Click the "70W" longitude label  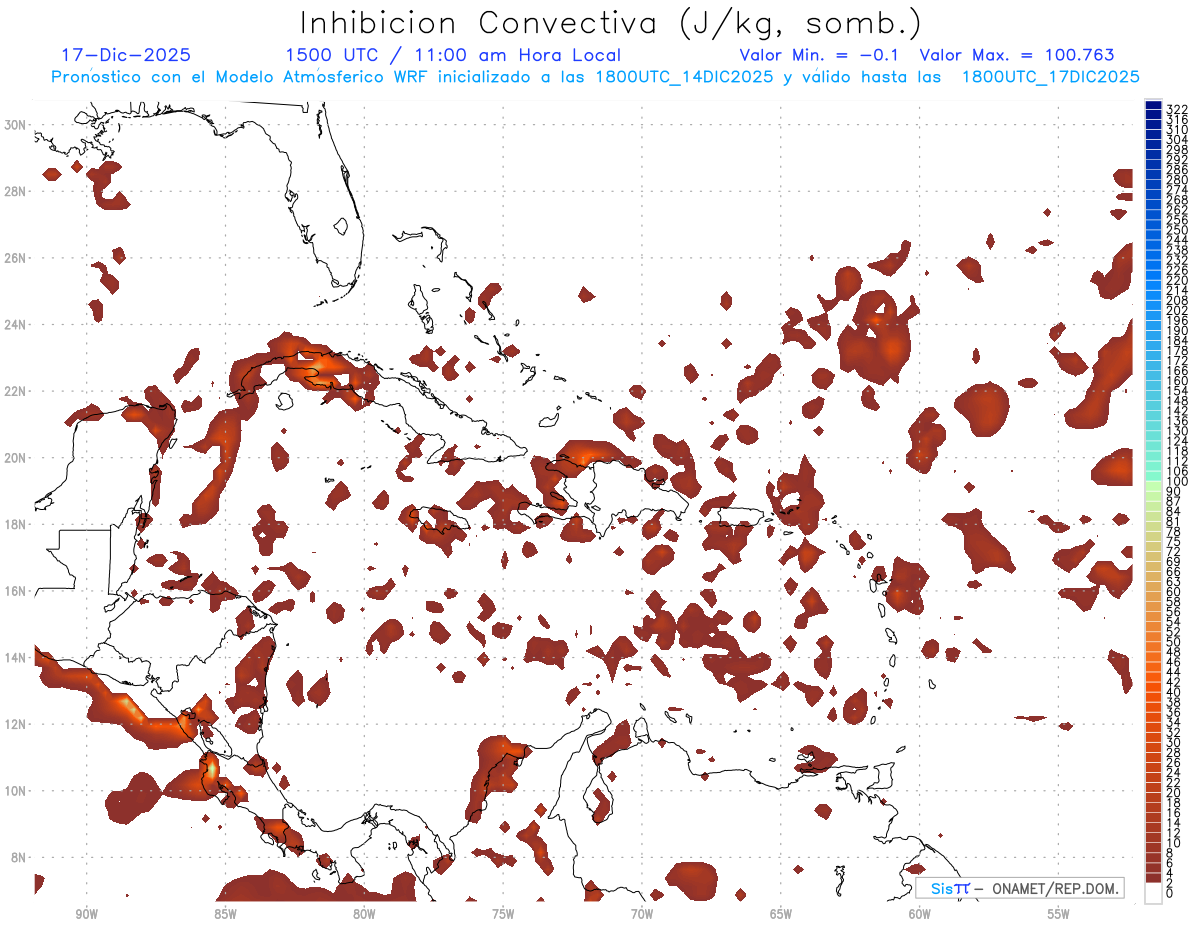coord(642,914)
